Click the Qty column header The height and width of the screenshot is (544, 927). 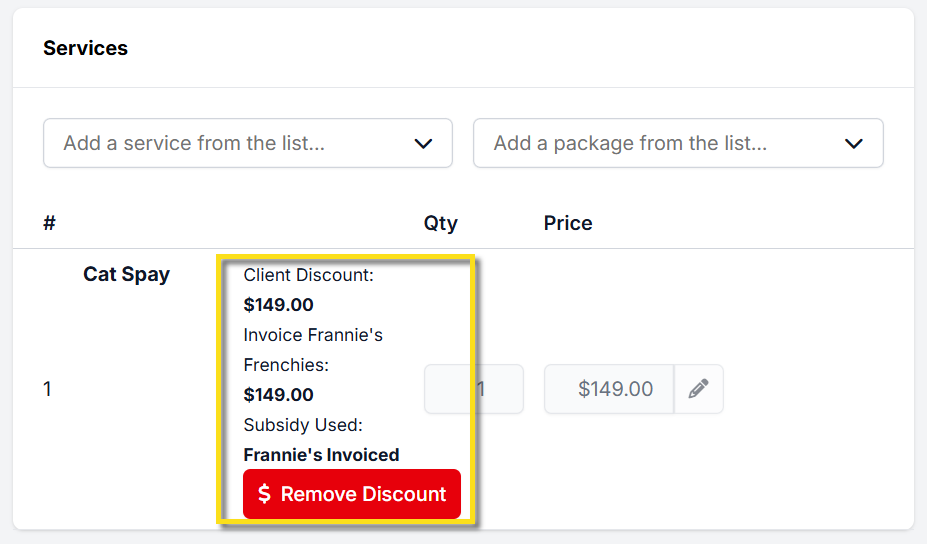(x=440, y=223)
